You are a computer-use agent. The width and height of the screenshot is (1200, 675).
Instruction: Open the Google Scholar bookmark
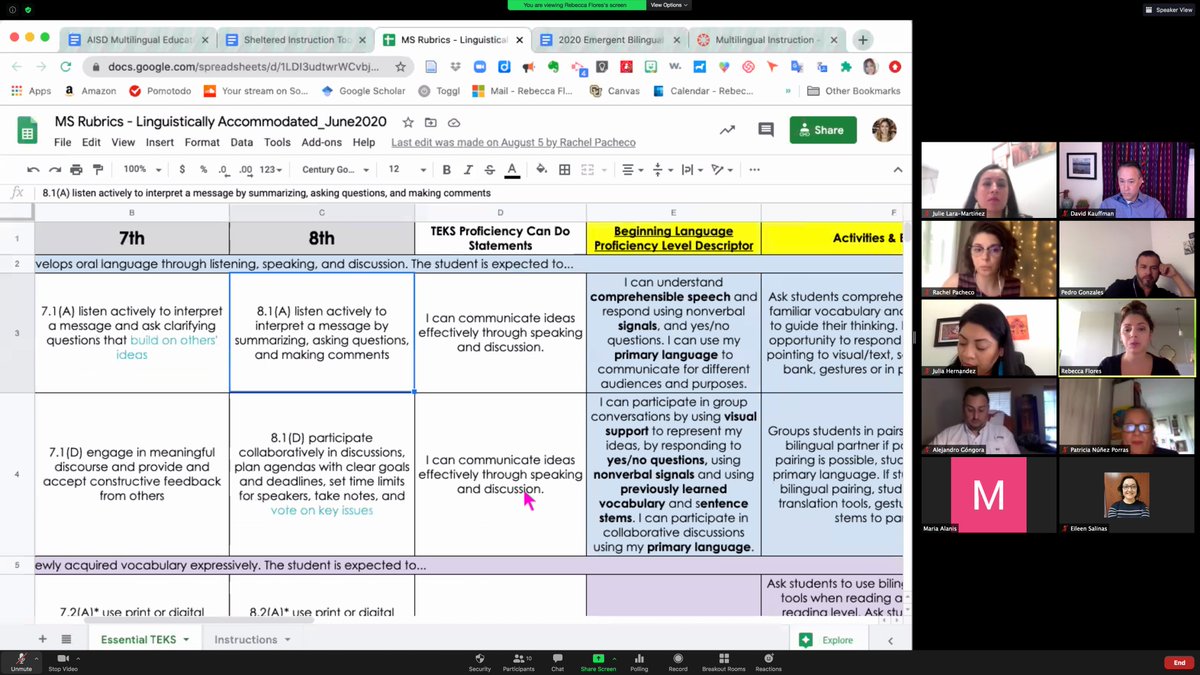point(364,91)
